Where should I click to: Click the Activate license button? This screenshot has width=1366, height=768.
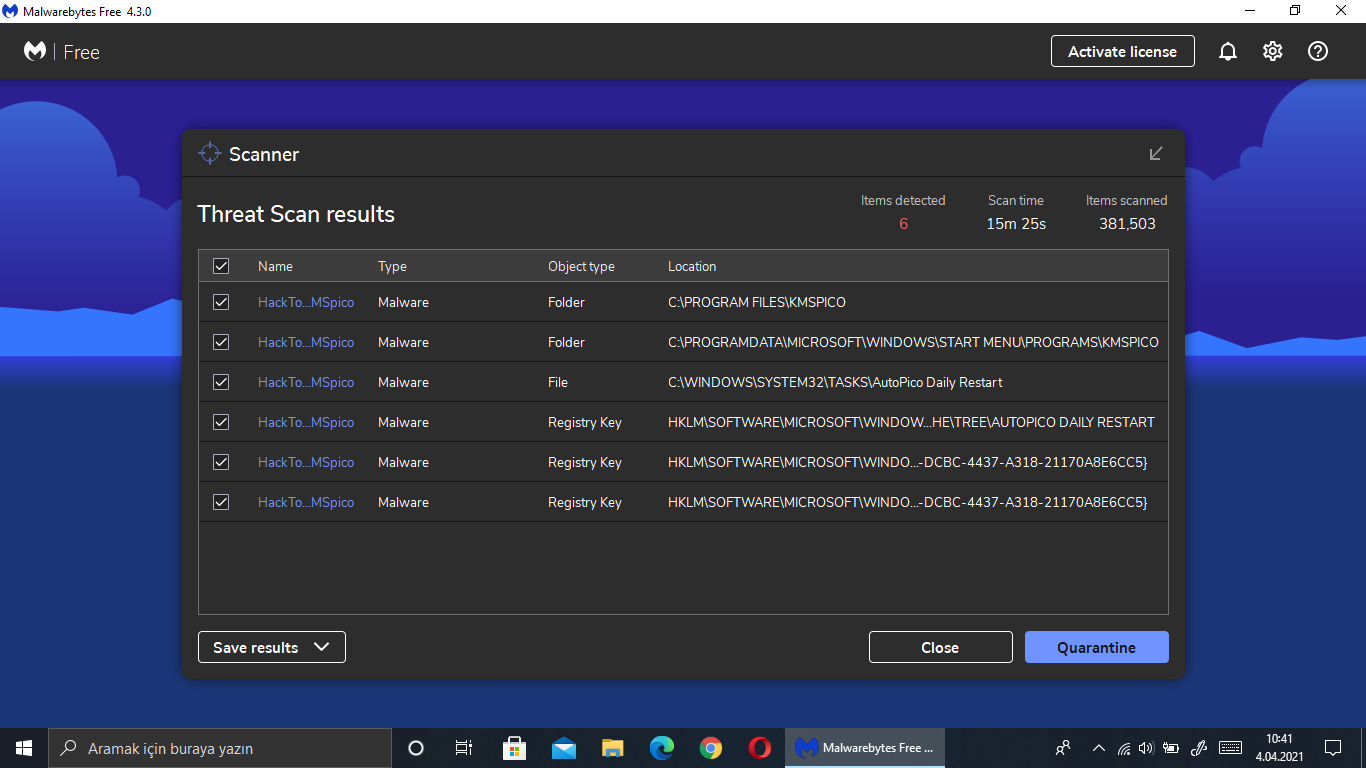[x=1123, y=51]
